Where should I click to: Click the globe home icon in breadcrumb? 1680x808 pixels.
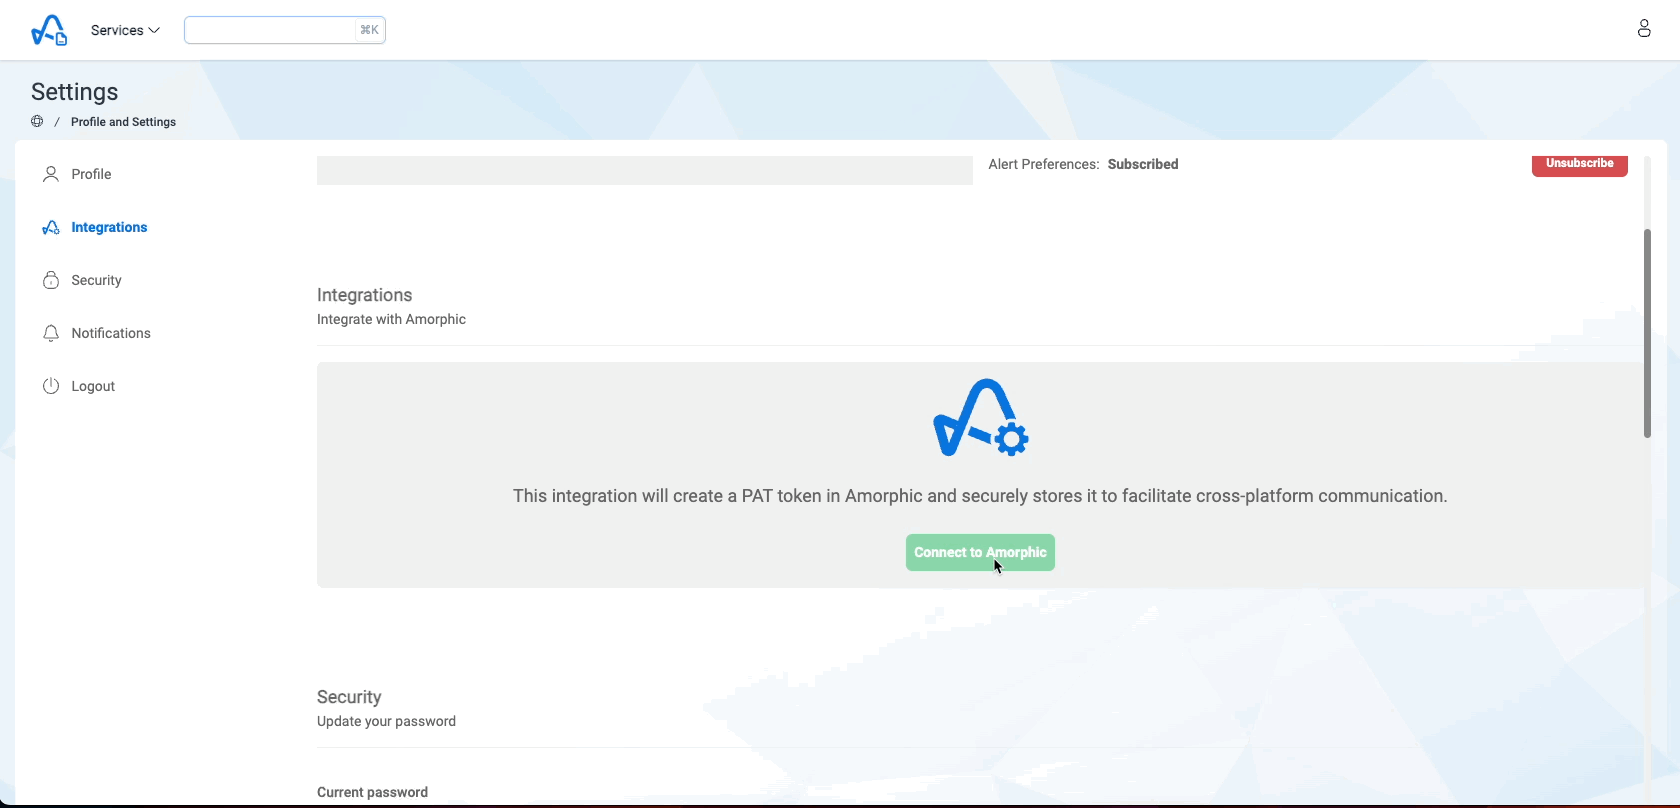click(x=37, y=122)
